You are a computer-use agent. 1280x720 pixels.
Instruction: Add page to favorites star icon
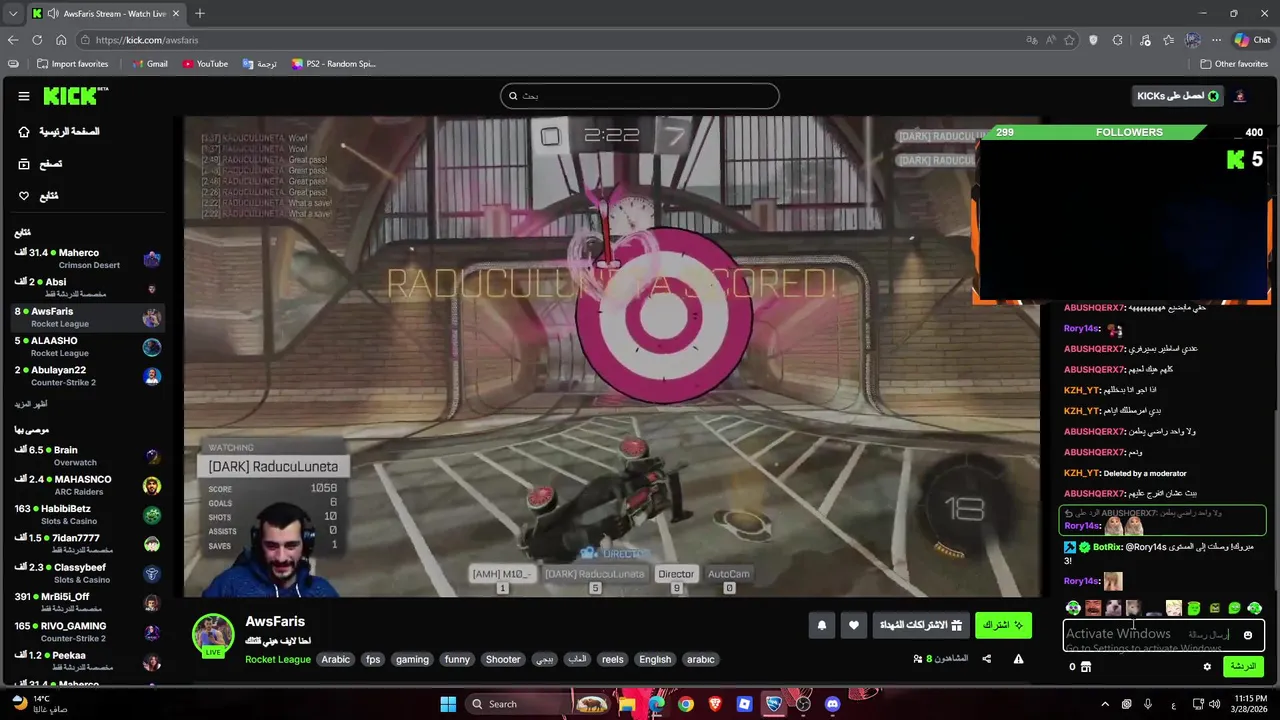[1069, 40]
